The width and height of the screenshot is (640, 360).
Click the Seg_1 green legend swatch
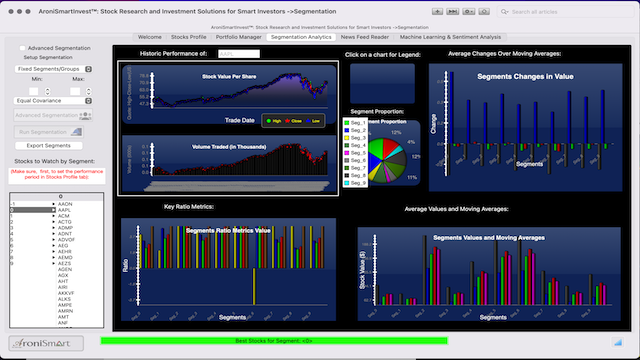pos(347,123)
